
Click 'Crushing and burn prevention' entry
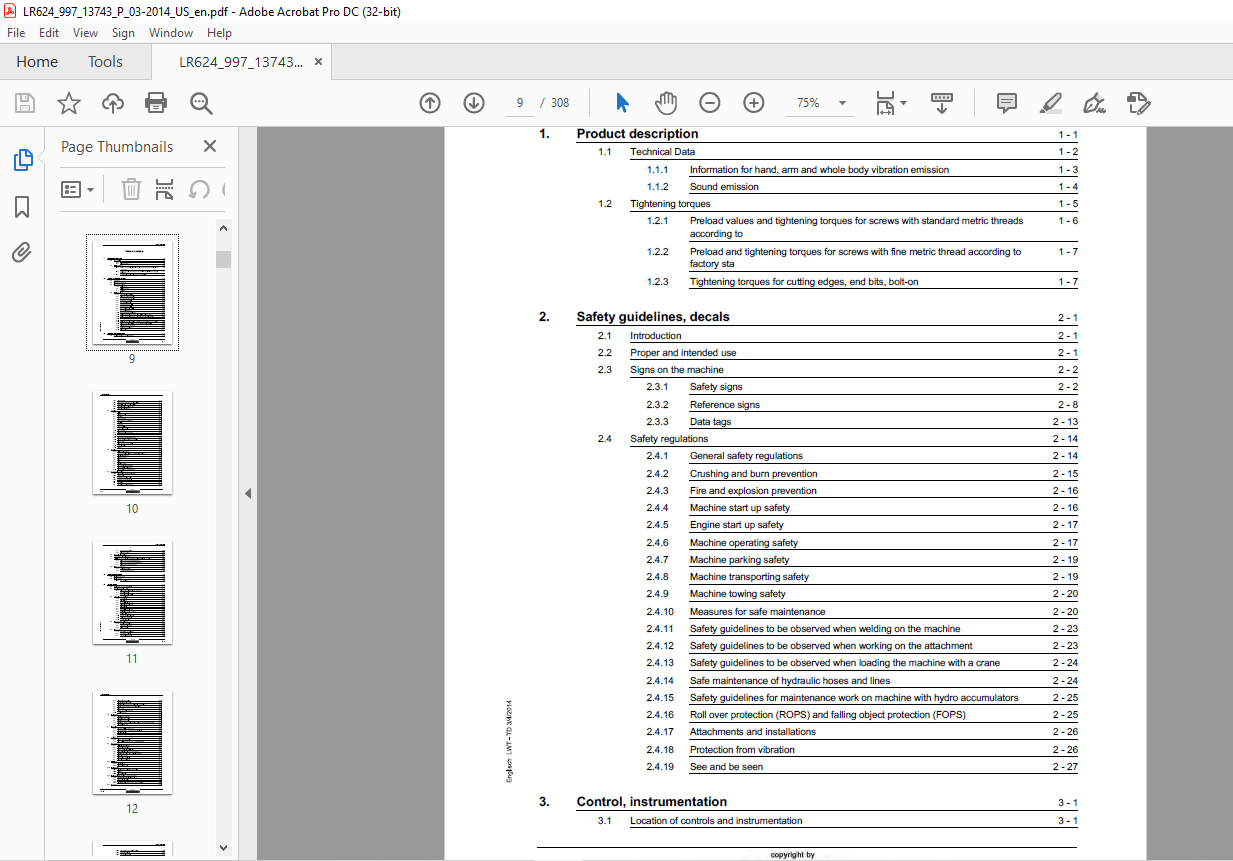(x=753, y=474)
